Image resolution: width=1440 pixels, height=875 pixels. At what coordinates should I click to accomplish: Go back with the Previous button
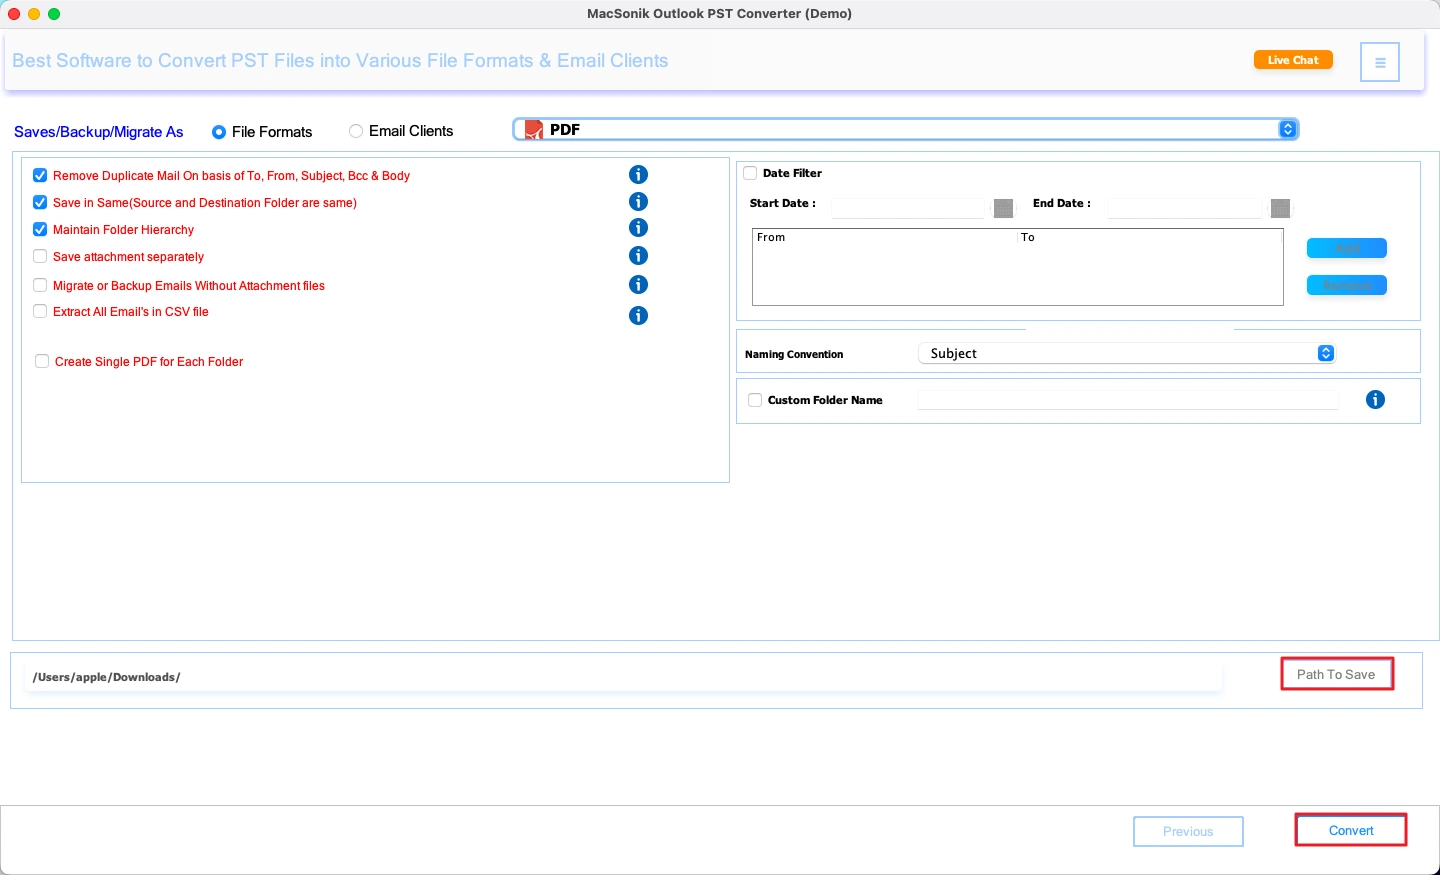pos(1188,831)
